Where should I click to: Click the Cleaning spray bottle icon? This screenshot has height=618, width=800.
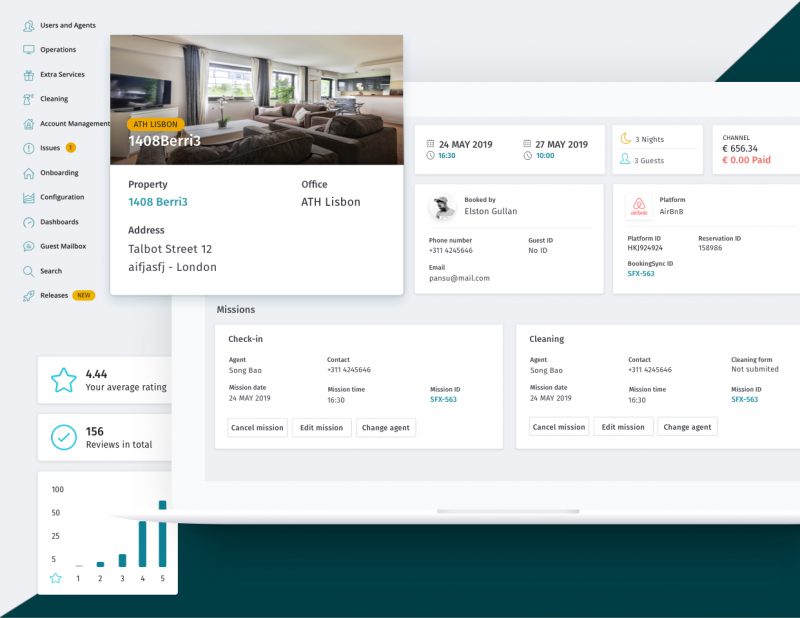point(29,99)
